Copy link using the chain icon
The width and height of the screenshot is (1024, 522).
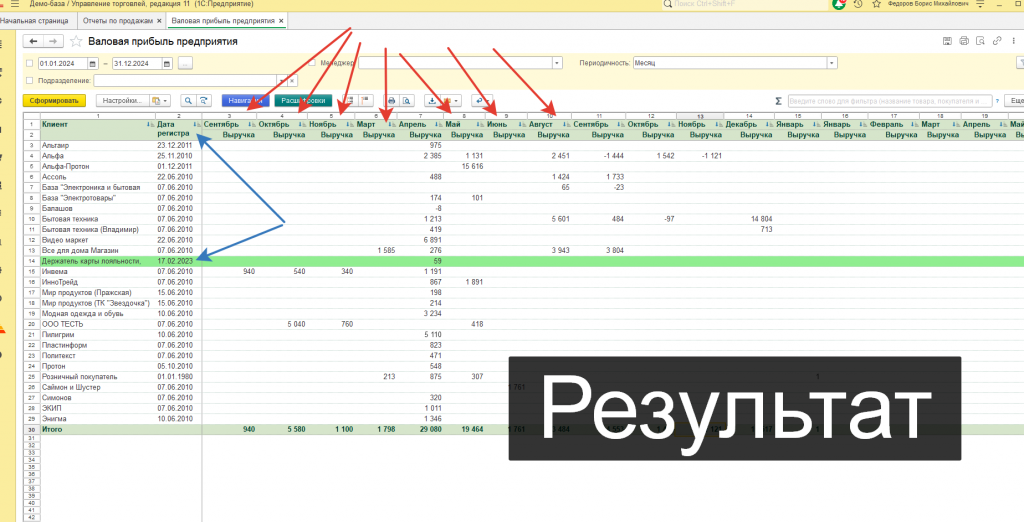click(x=997, y=41)
